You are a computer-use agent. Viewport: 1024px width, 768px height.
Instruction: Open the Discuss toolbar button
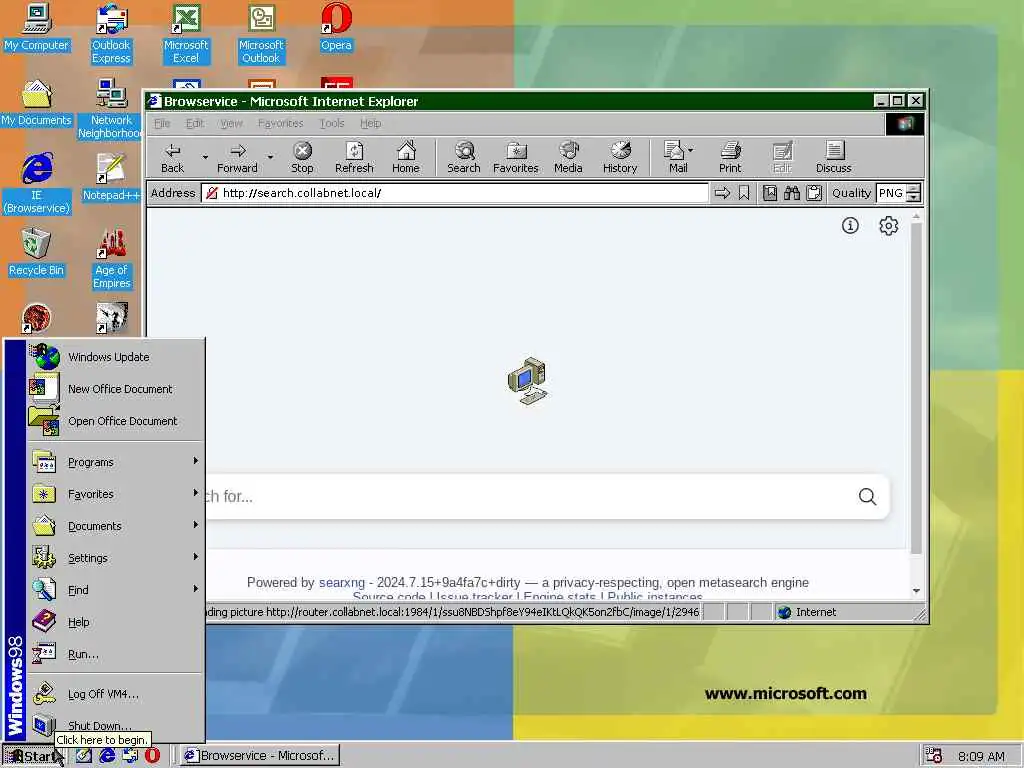[x=833, y=157]
